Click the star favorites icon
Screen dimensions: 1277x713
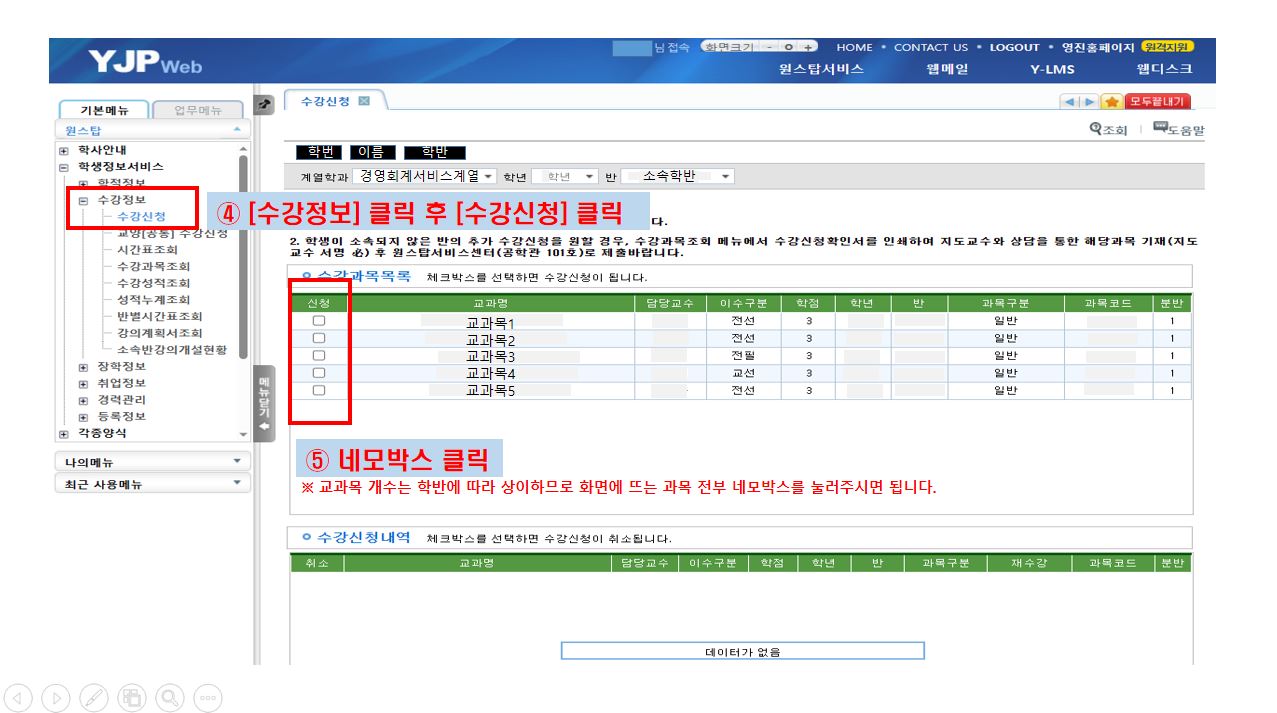tap(1111, 102)
